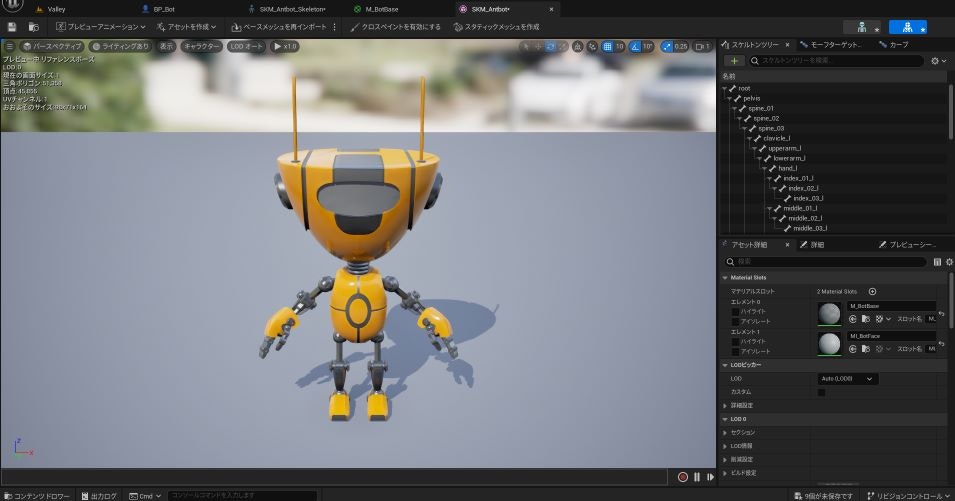Toggle the LOD Custom checkbox
955x501 pixels.
click(x=821, y=392)
